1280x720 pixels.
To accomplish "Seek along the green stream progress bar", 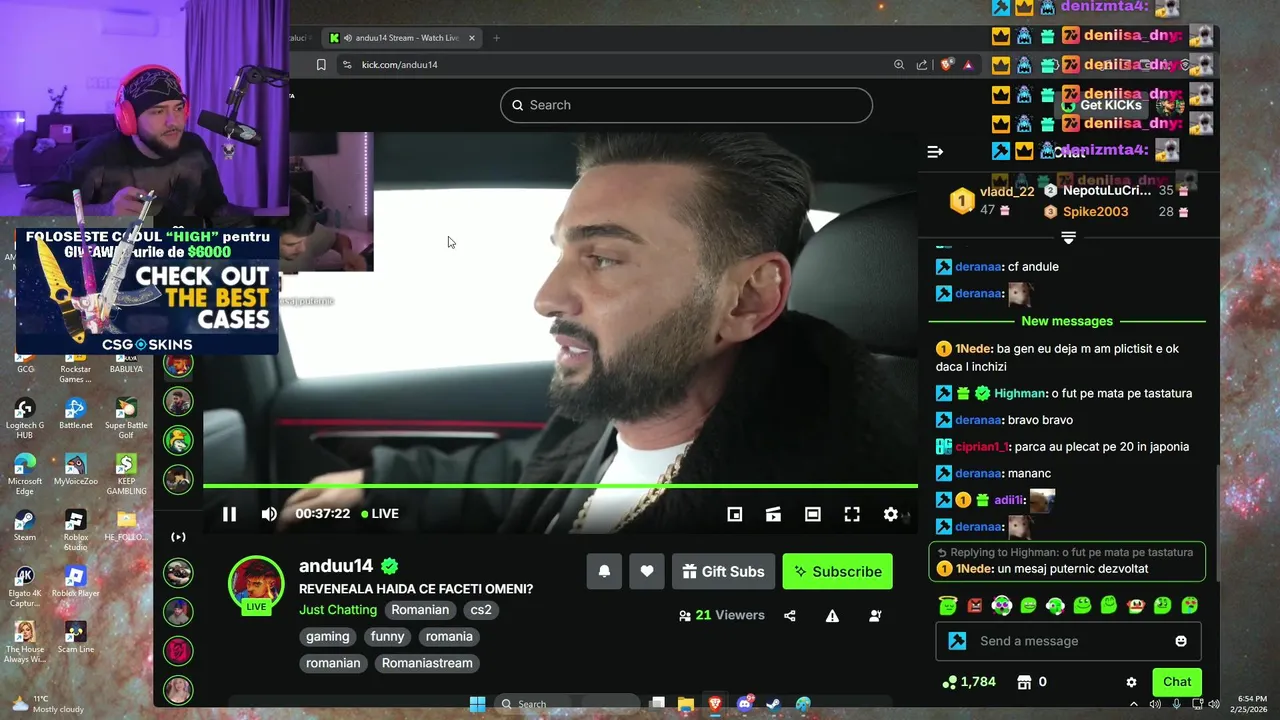I will (560, 487).
